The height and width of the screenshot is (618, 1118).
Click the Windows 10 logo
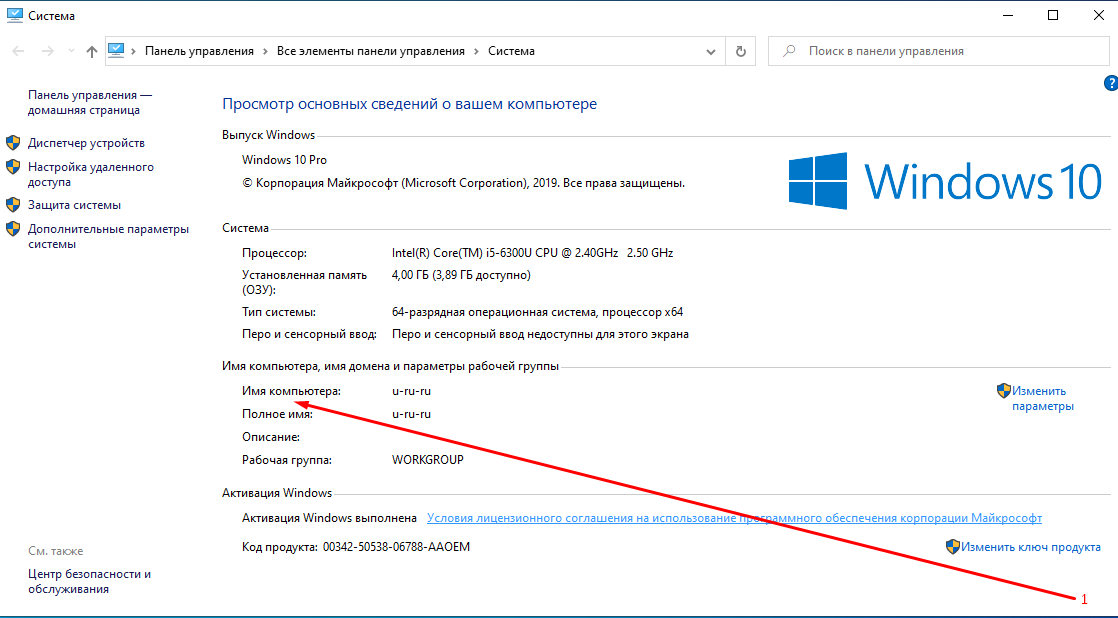point(945,181)
